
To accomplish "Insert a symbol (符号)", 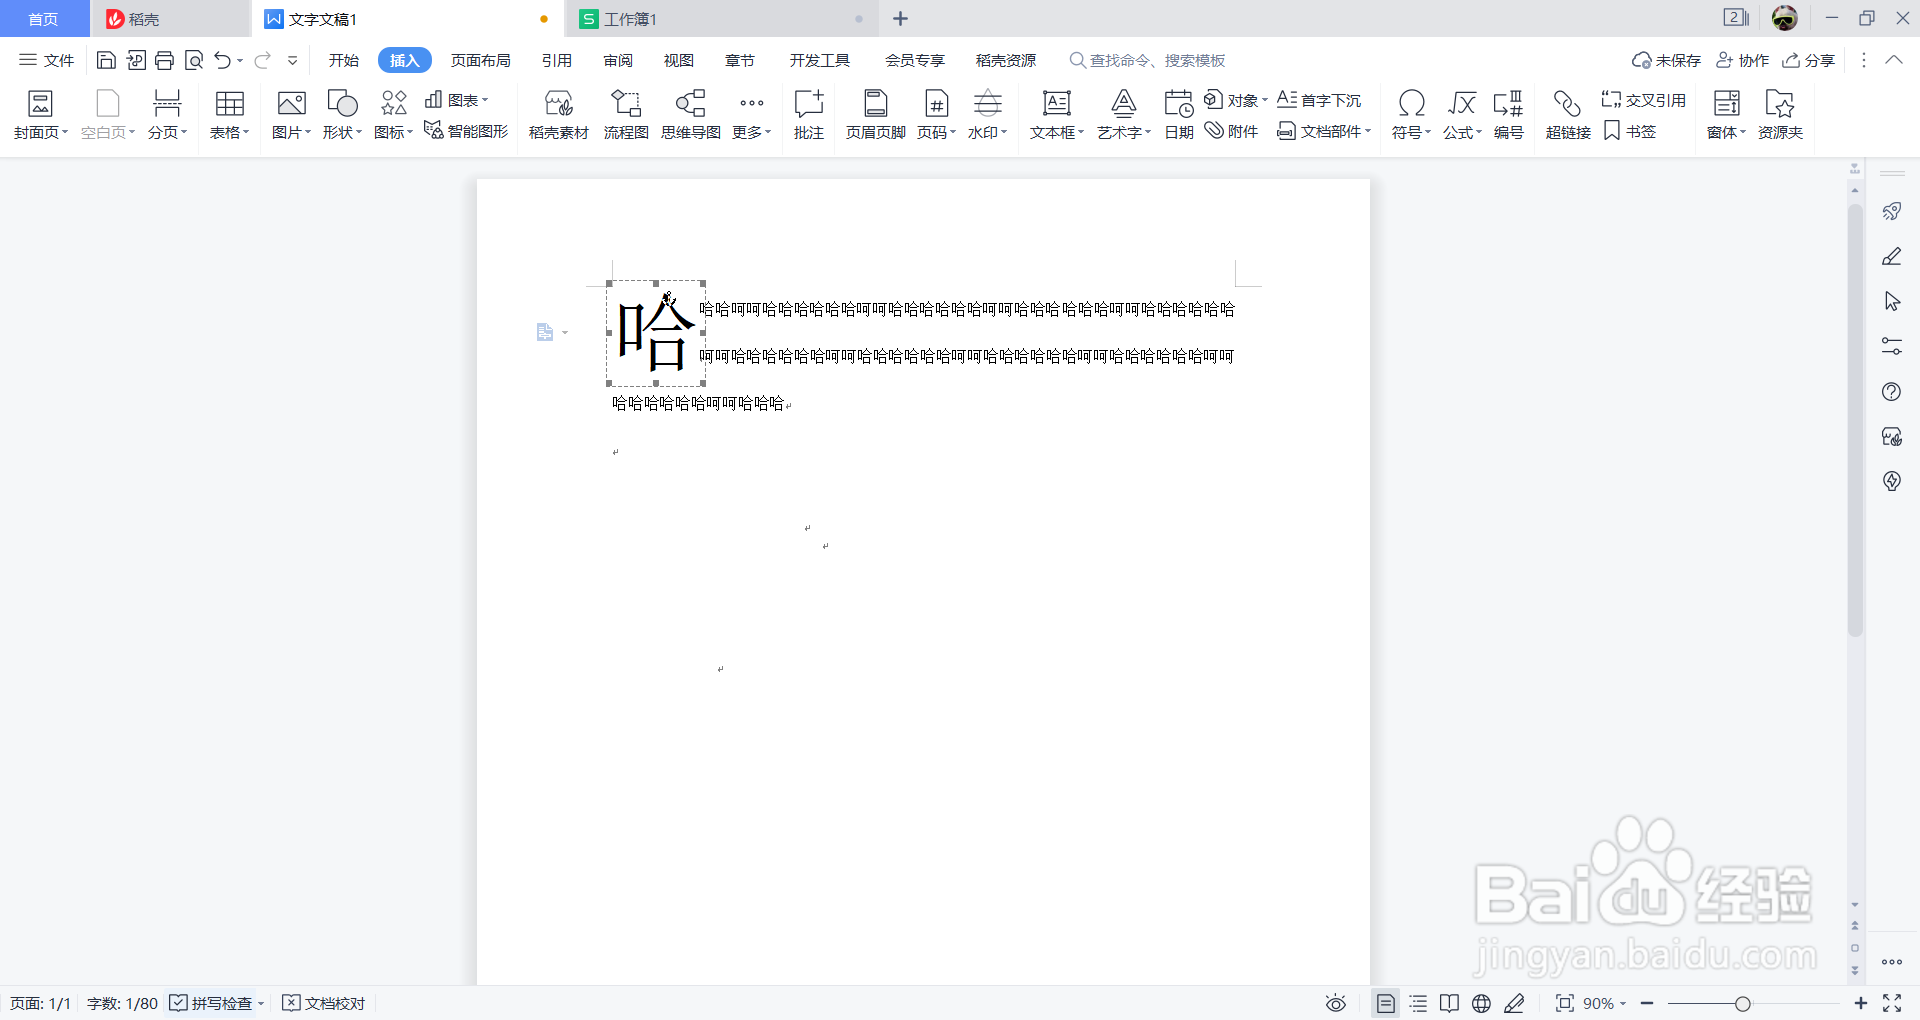I will coord(1411,115).
